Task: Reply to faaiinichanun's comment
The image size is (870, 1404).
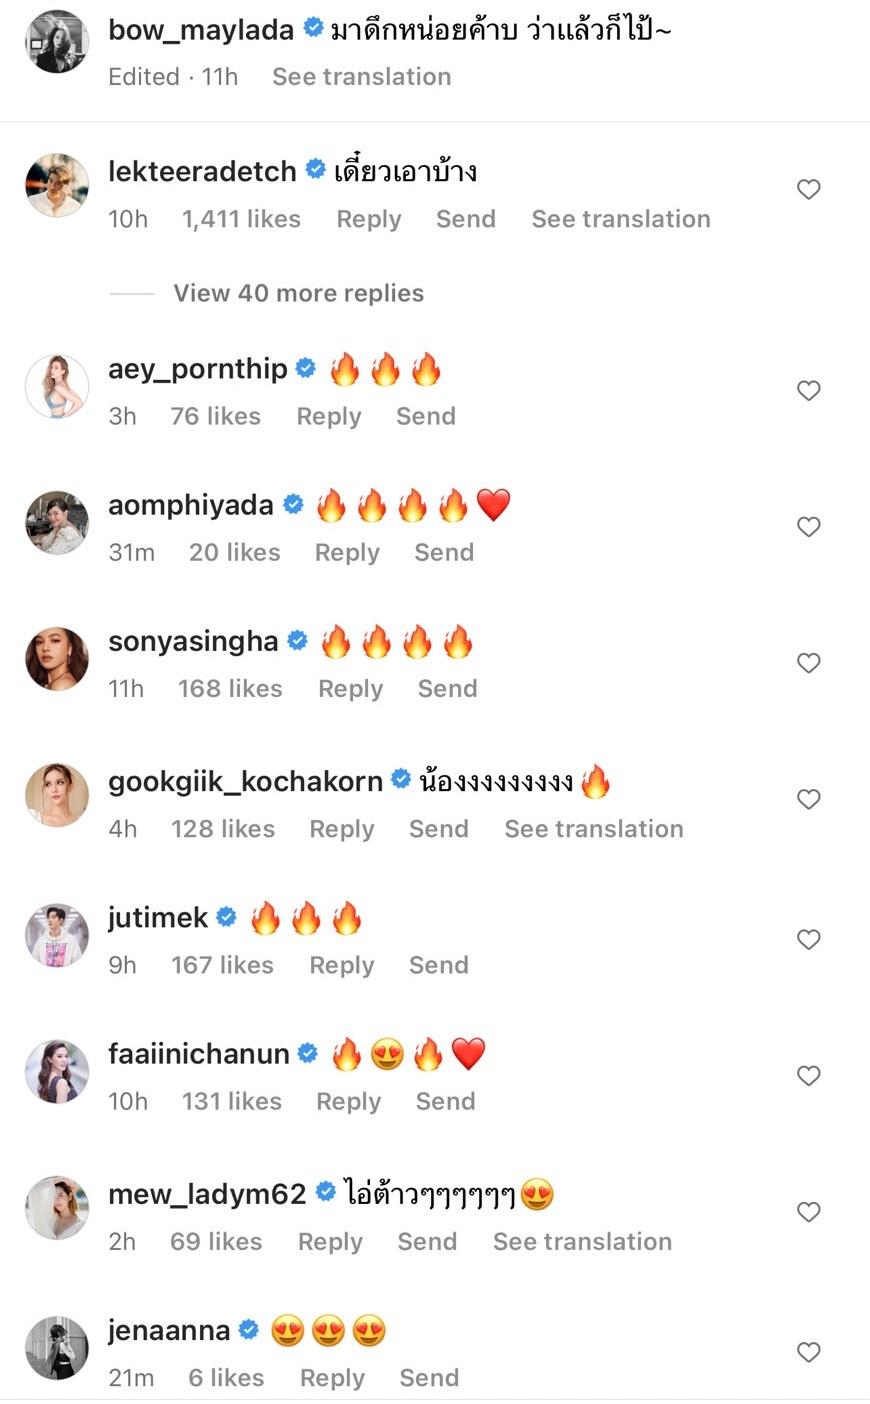Action: [348, 1102]
